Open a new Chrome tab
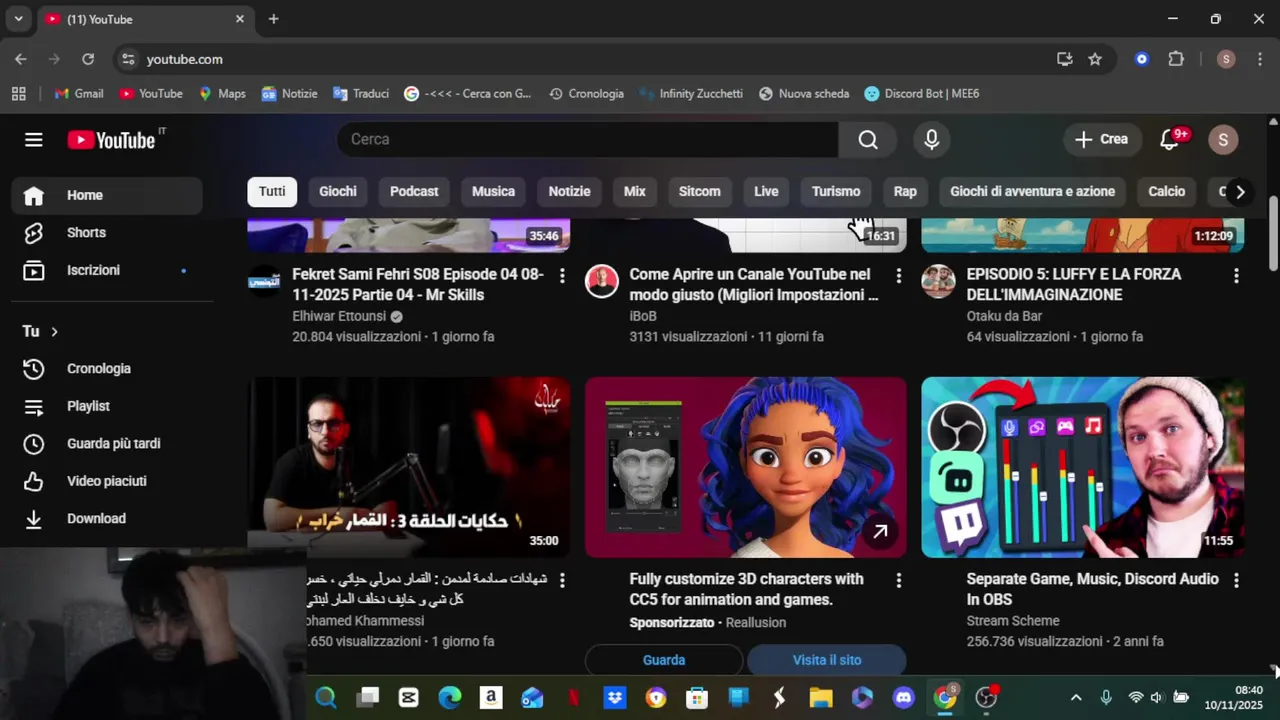 [x=273, y=19]
